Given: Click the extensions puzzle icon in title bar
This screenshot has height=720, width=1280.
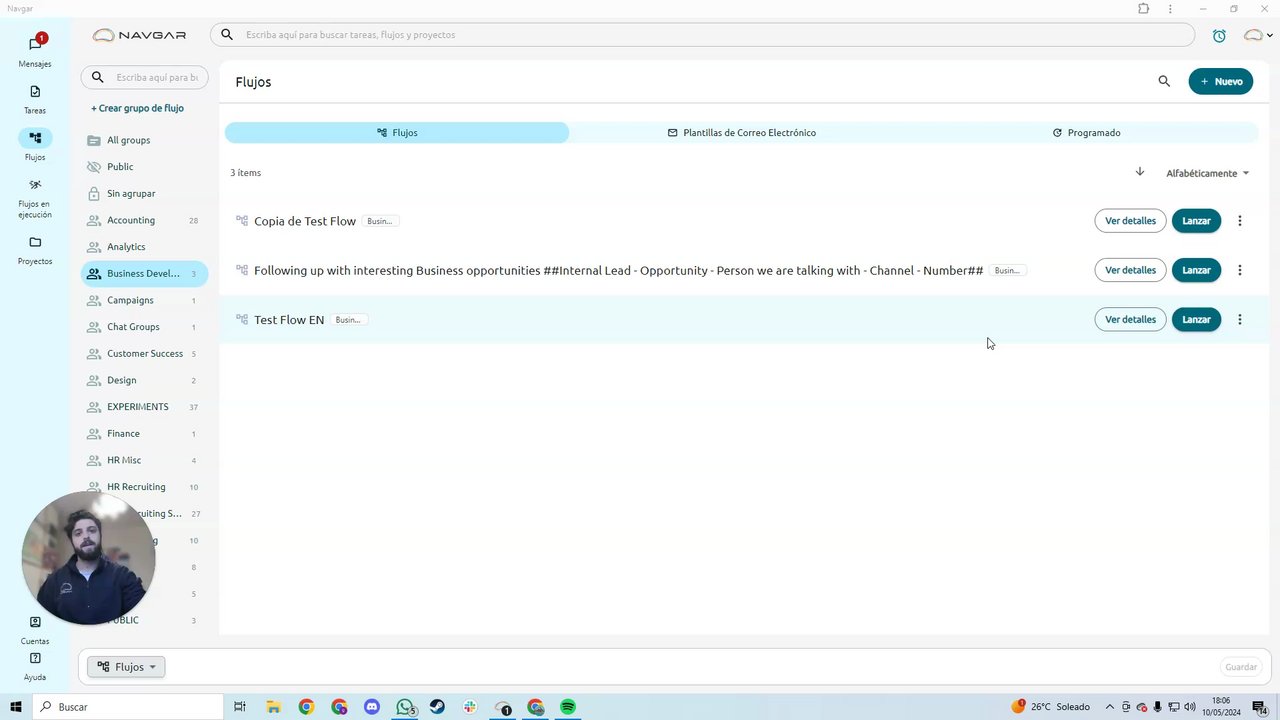Looking at the screenshot, I should [x=1143, y=9].
